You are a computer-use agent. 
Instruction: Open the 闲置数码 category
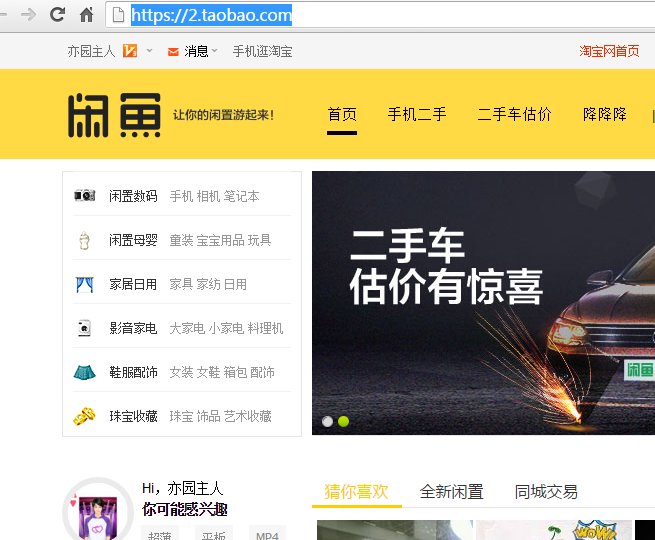click(133, 196)
